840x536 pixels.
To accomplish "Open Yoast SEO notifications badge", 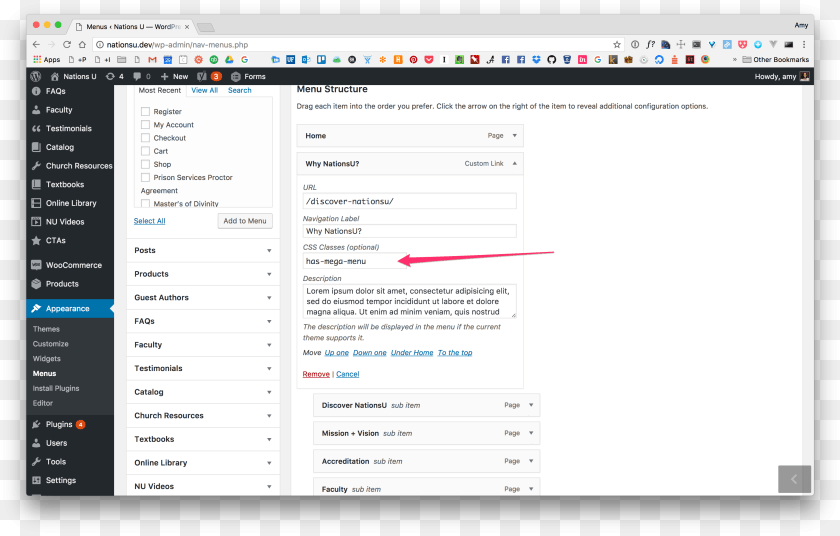I will [x=209, y=77].
